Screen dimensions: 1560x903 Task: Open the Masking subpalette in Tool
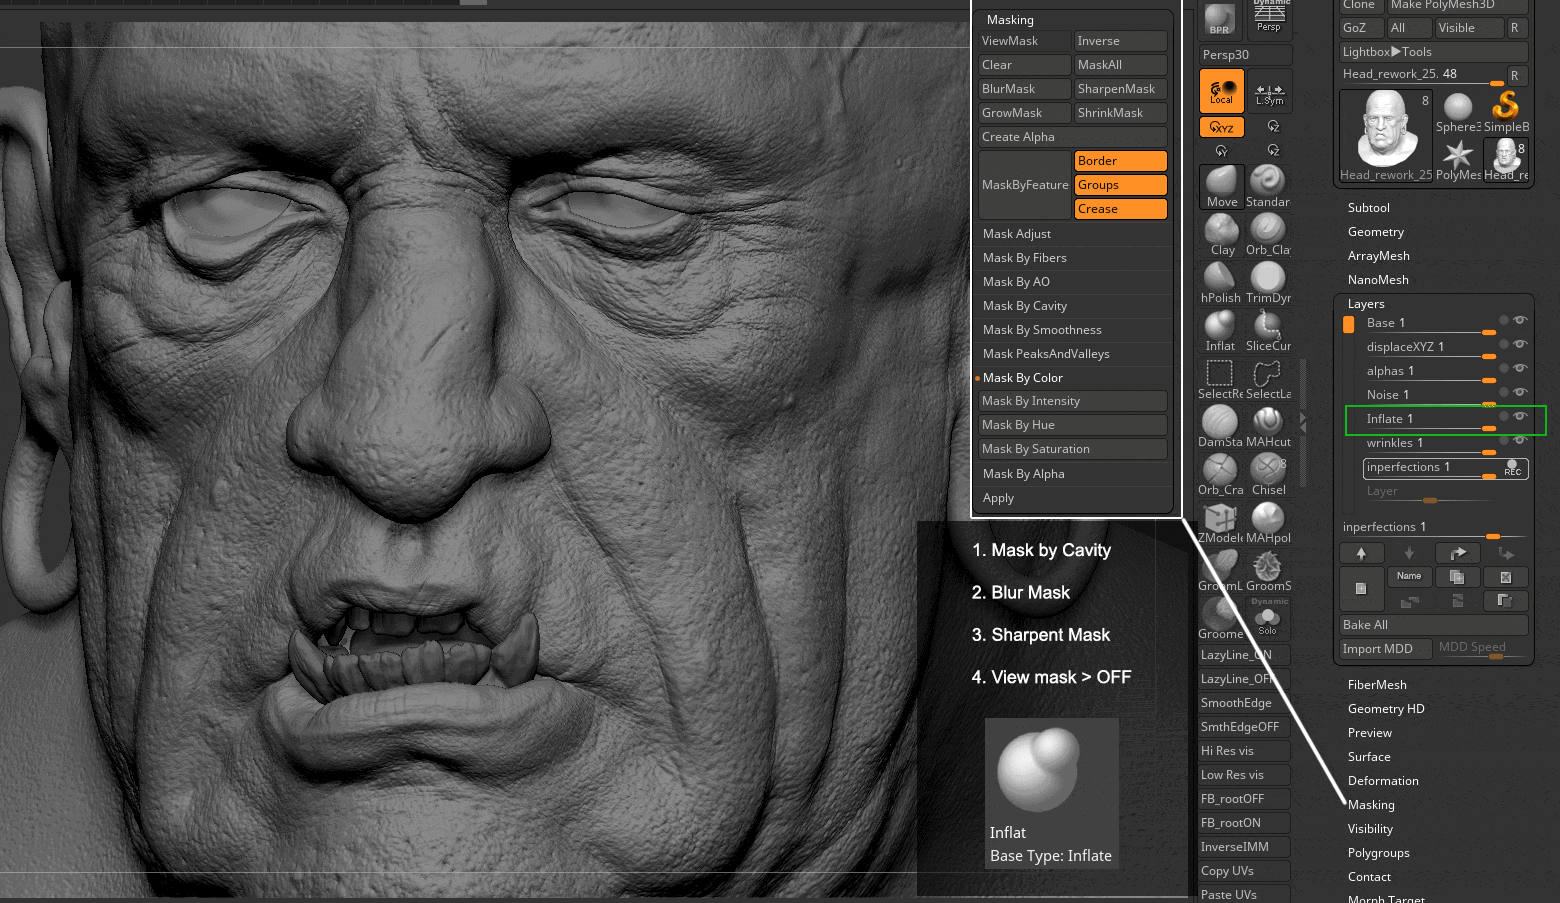(1371, 805)
